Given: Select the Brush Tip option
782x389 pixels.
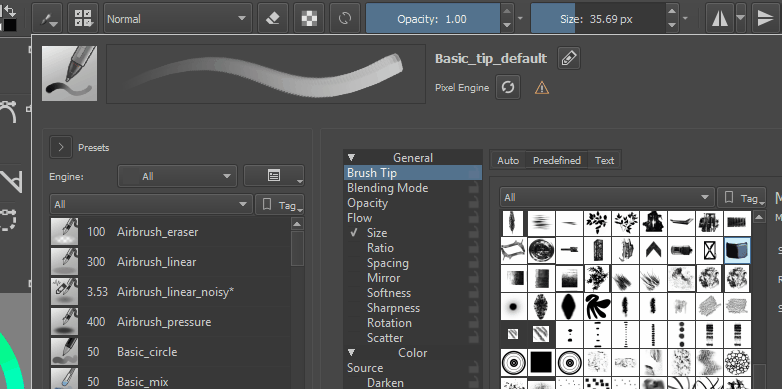Looking at the screenshot, I should [412, 173].
